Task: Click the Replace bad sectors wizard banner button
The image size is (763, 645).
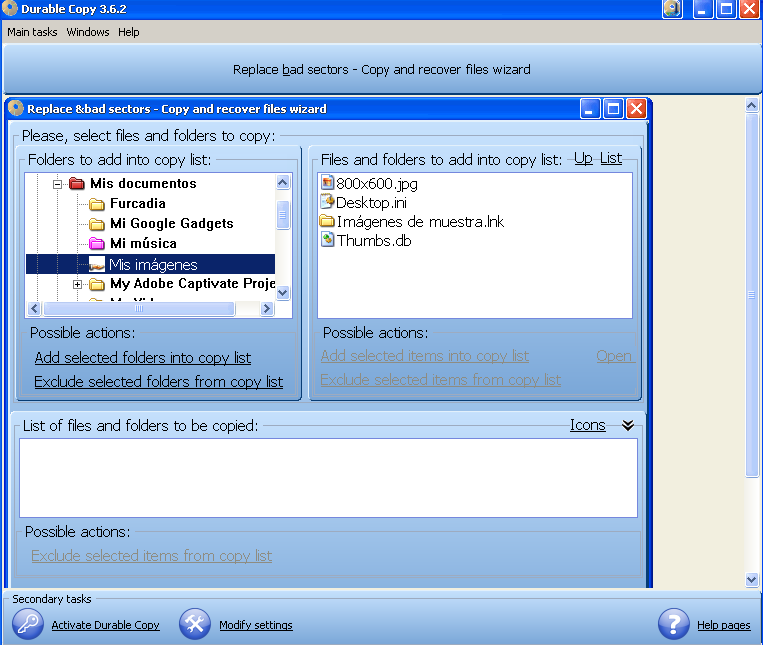Action: click(x=382, y=70)
